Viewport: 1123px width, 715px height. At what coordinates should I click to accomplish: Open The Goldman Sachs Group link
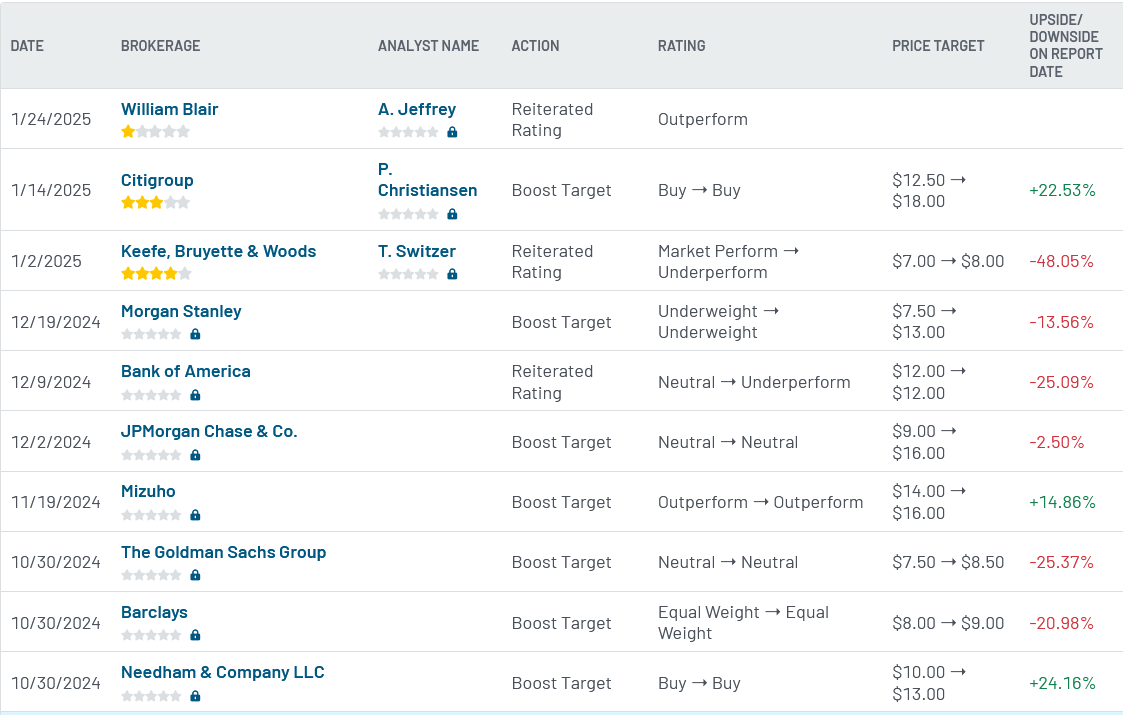(223, 552)
